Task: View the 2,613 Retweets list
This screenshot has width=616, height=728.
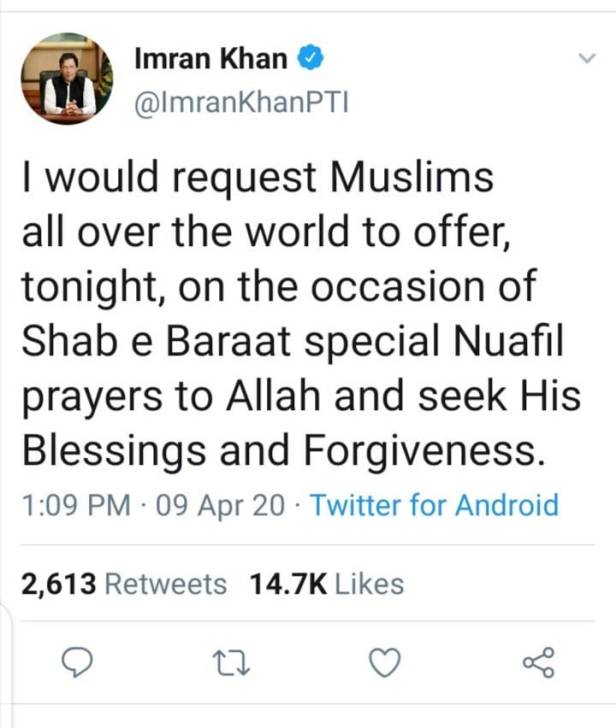Action: tap(124, 583)
